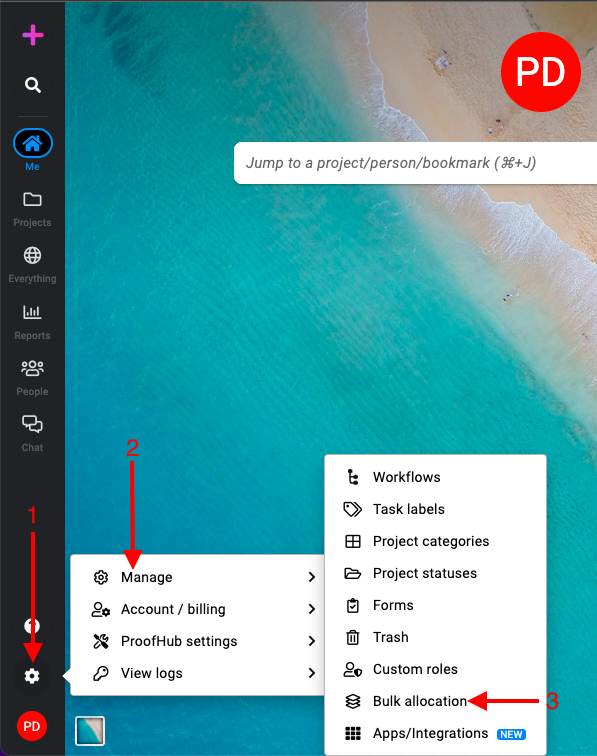Expand ProofHub settings submenu arrow
The height and width of the screenshot is (756, 597).
(x=312, y=641)
